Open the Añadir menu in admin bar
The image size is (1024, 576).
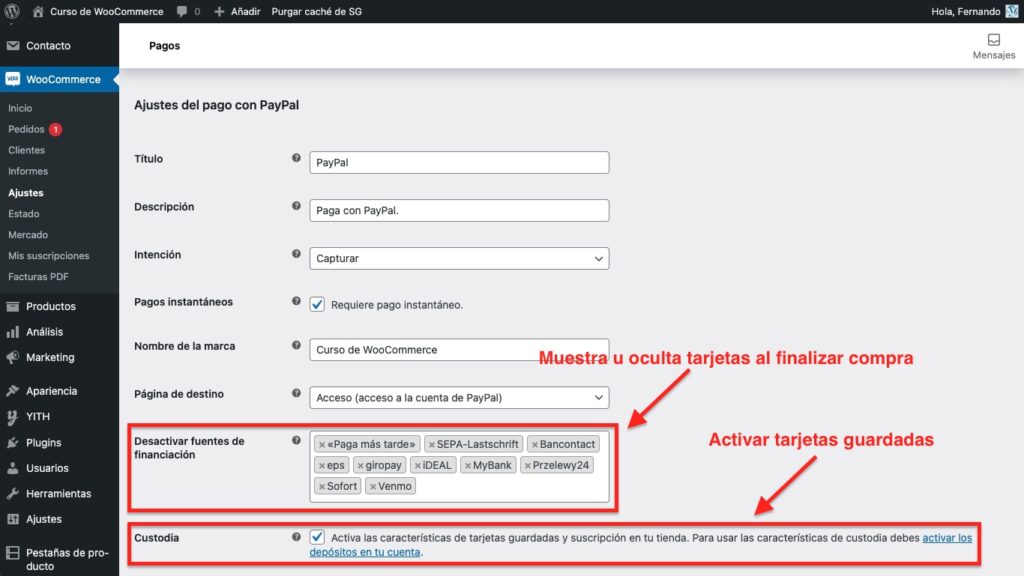tap(237, 11)
